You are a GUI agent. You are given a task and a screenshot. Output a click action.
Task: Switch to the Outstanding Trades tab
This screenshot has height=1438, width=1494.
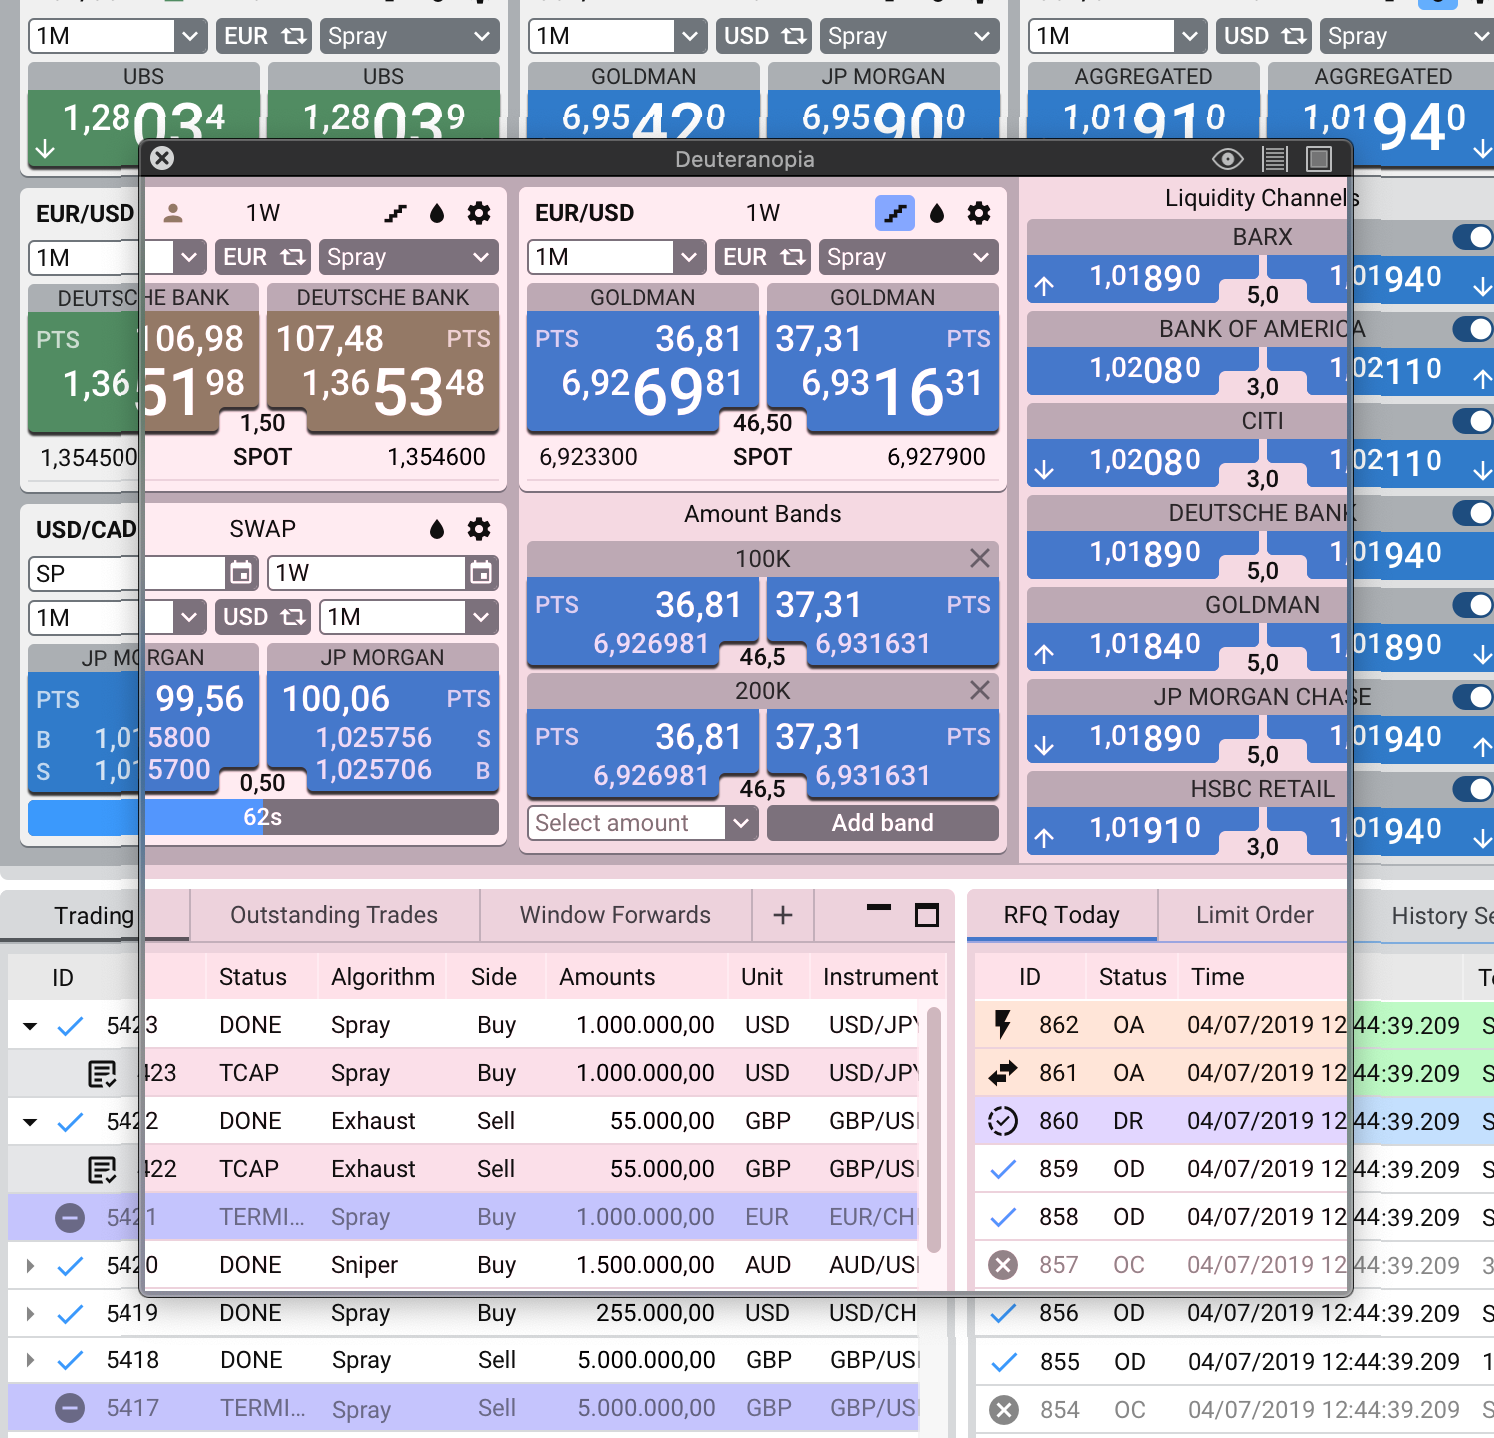[x=334, y=915]
